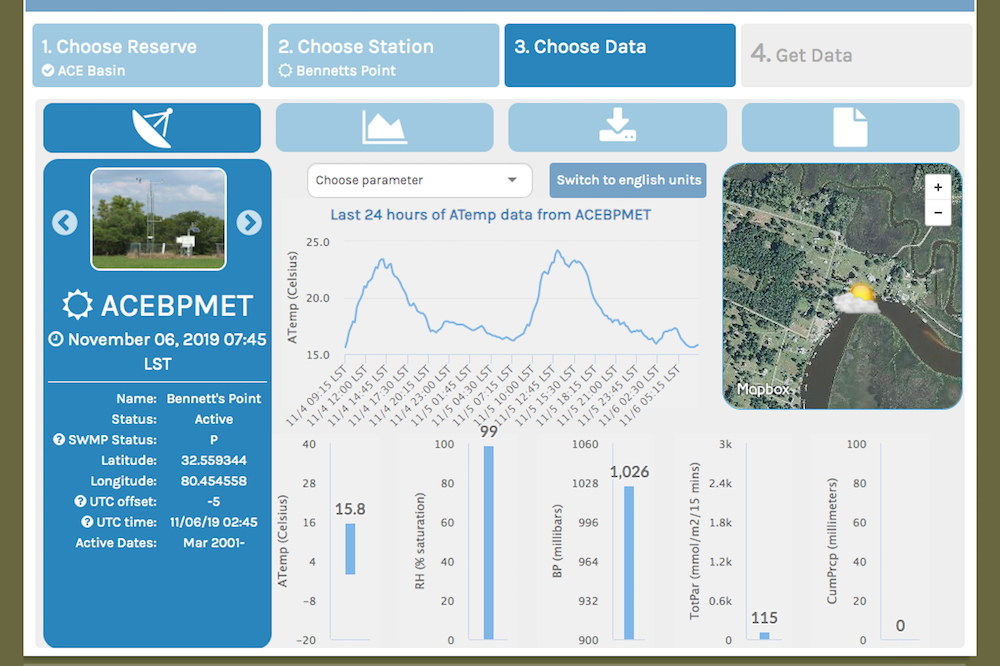
Task: Open the Choose parameter dropdown
Action: pyautogui.click(x=418, y=180)
